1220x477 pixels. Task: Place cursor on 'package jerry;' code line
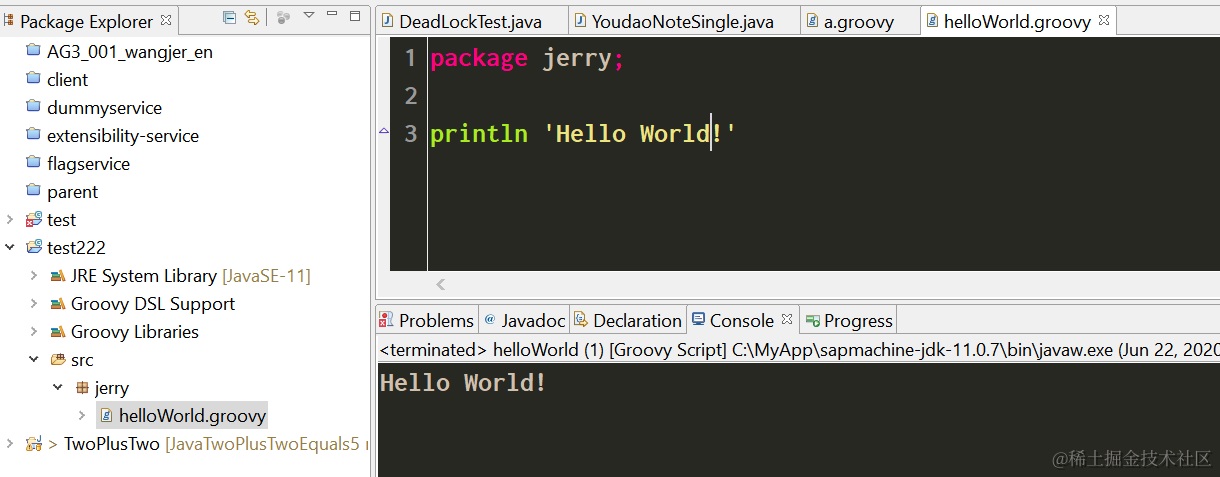pyautogui.click(x=527, y=59)
